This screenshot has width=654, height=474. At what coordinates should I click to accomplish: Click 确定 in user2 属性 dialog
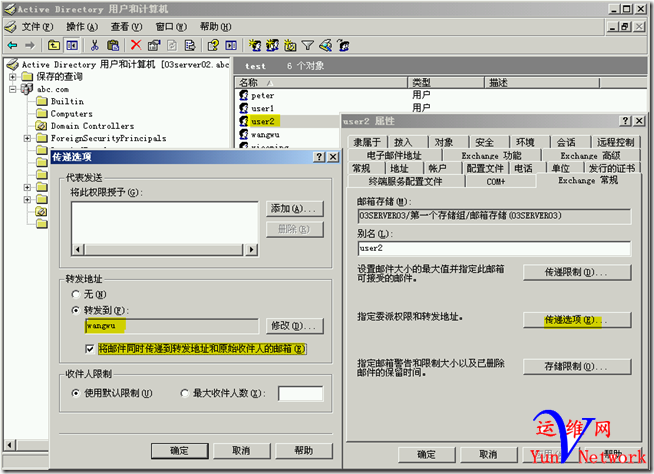point(426,454)
